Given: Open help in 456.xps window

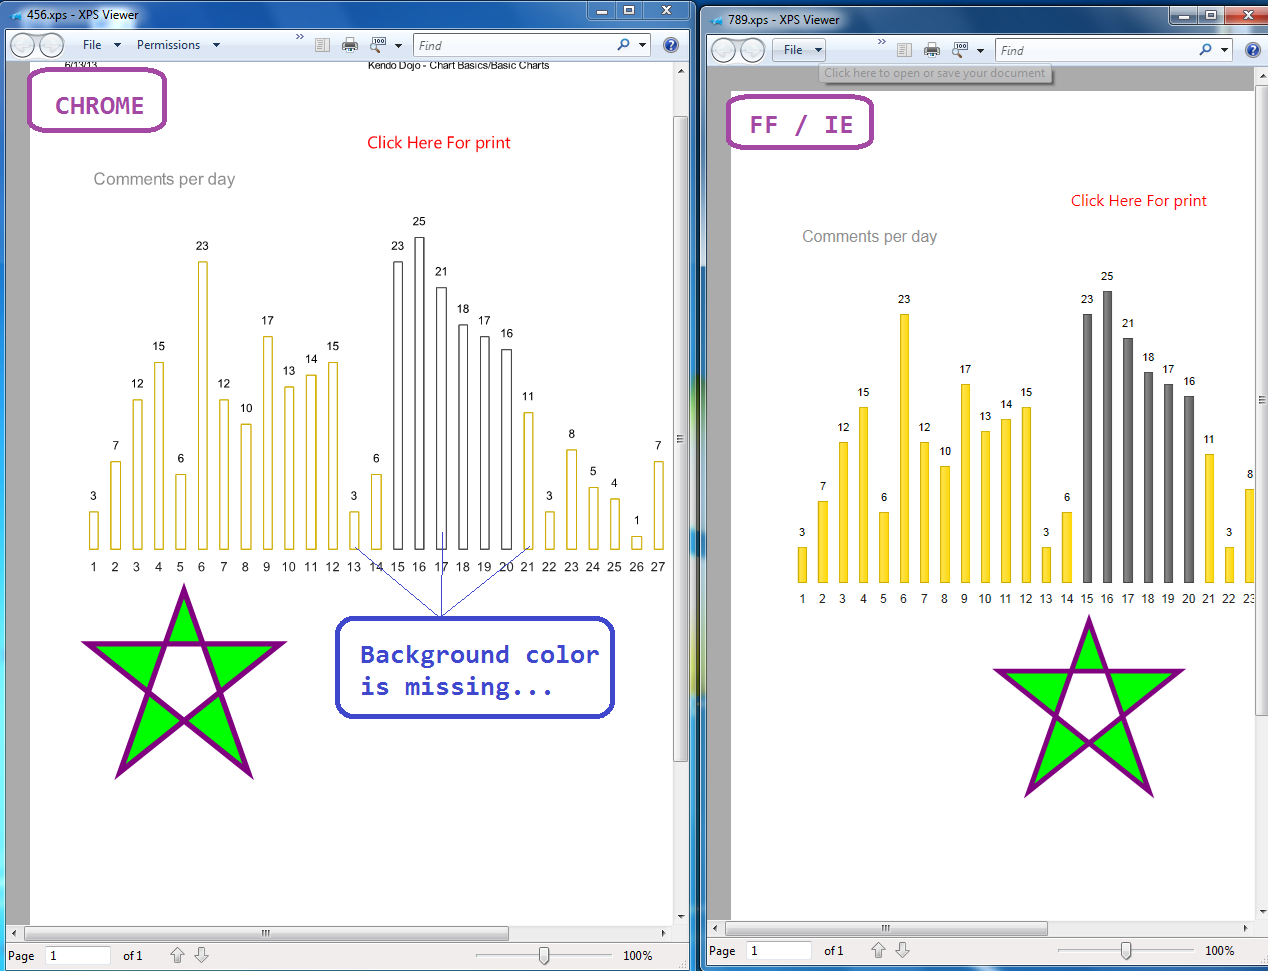Looking at the screenshot, I should tap(671, 45).
